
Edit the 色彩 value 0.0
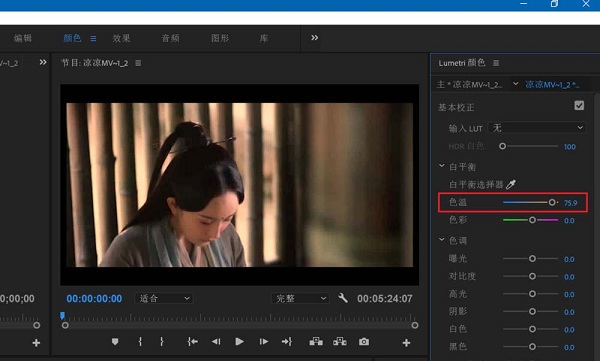click(x=569, y=221)
